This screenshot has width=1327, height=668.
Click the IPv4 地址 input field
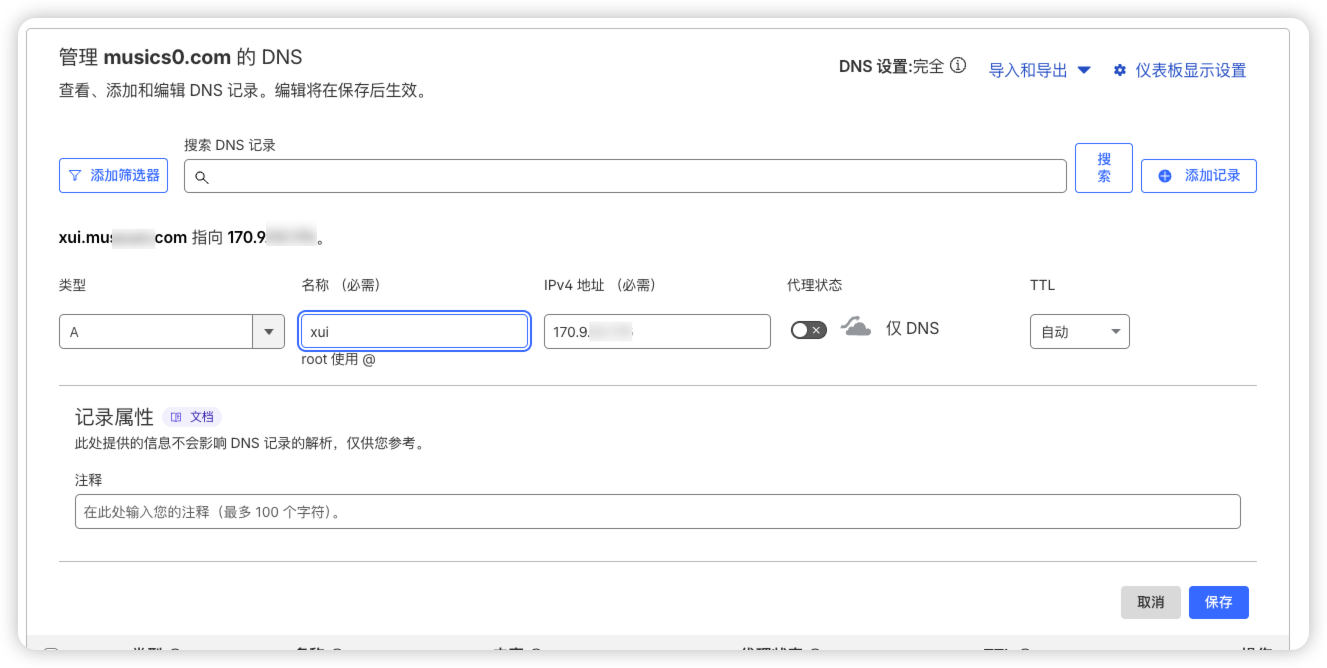pyautogui.click(x=656, y=332)
